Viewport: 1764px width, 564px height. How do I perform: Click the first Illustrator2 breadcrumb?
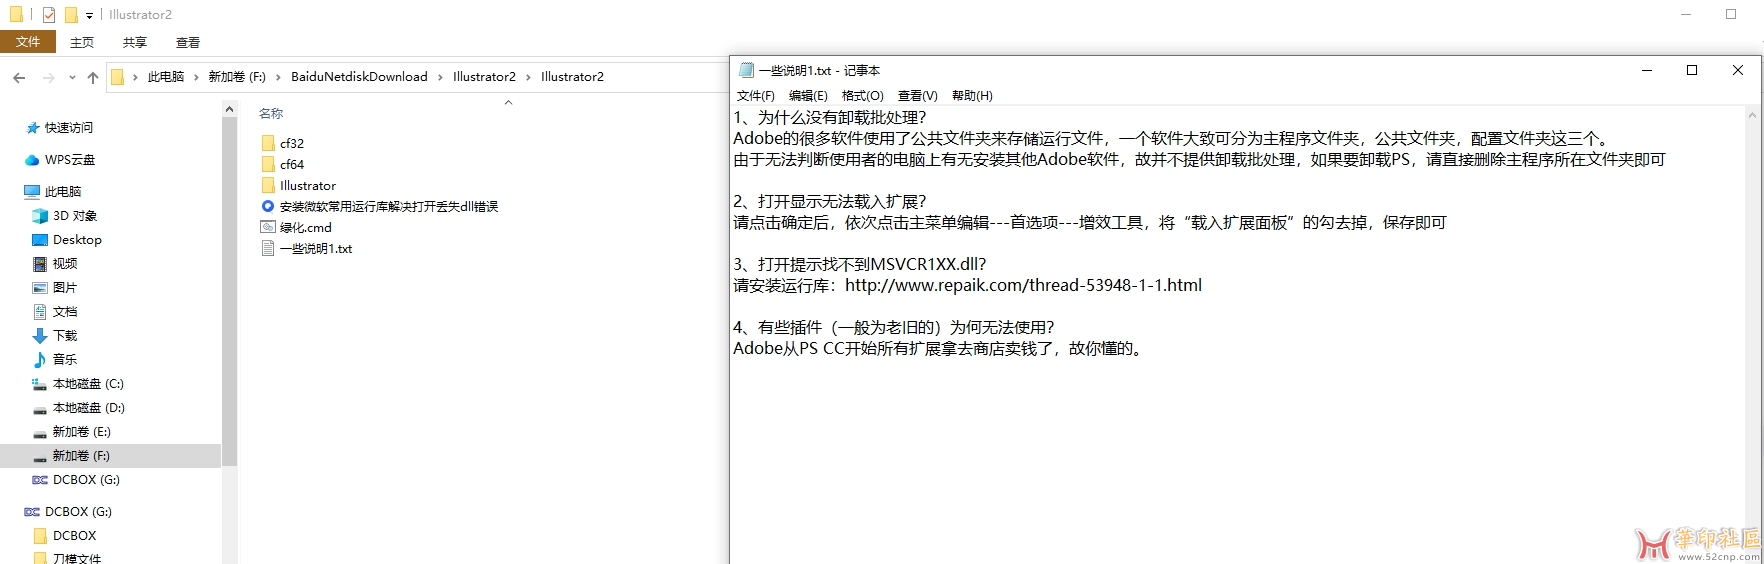pos(484,77)
